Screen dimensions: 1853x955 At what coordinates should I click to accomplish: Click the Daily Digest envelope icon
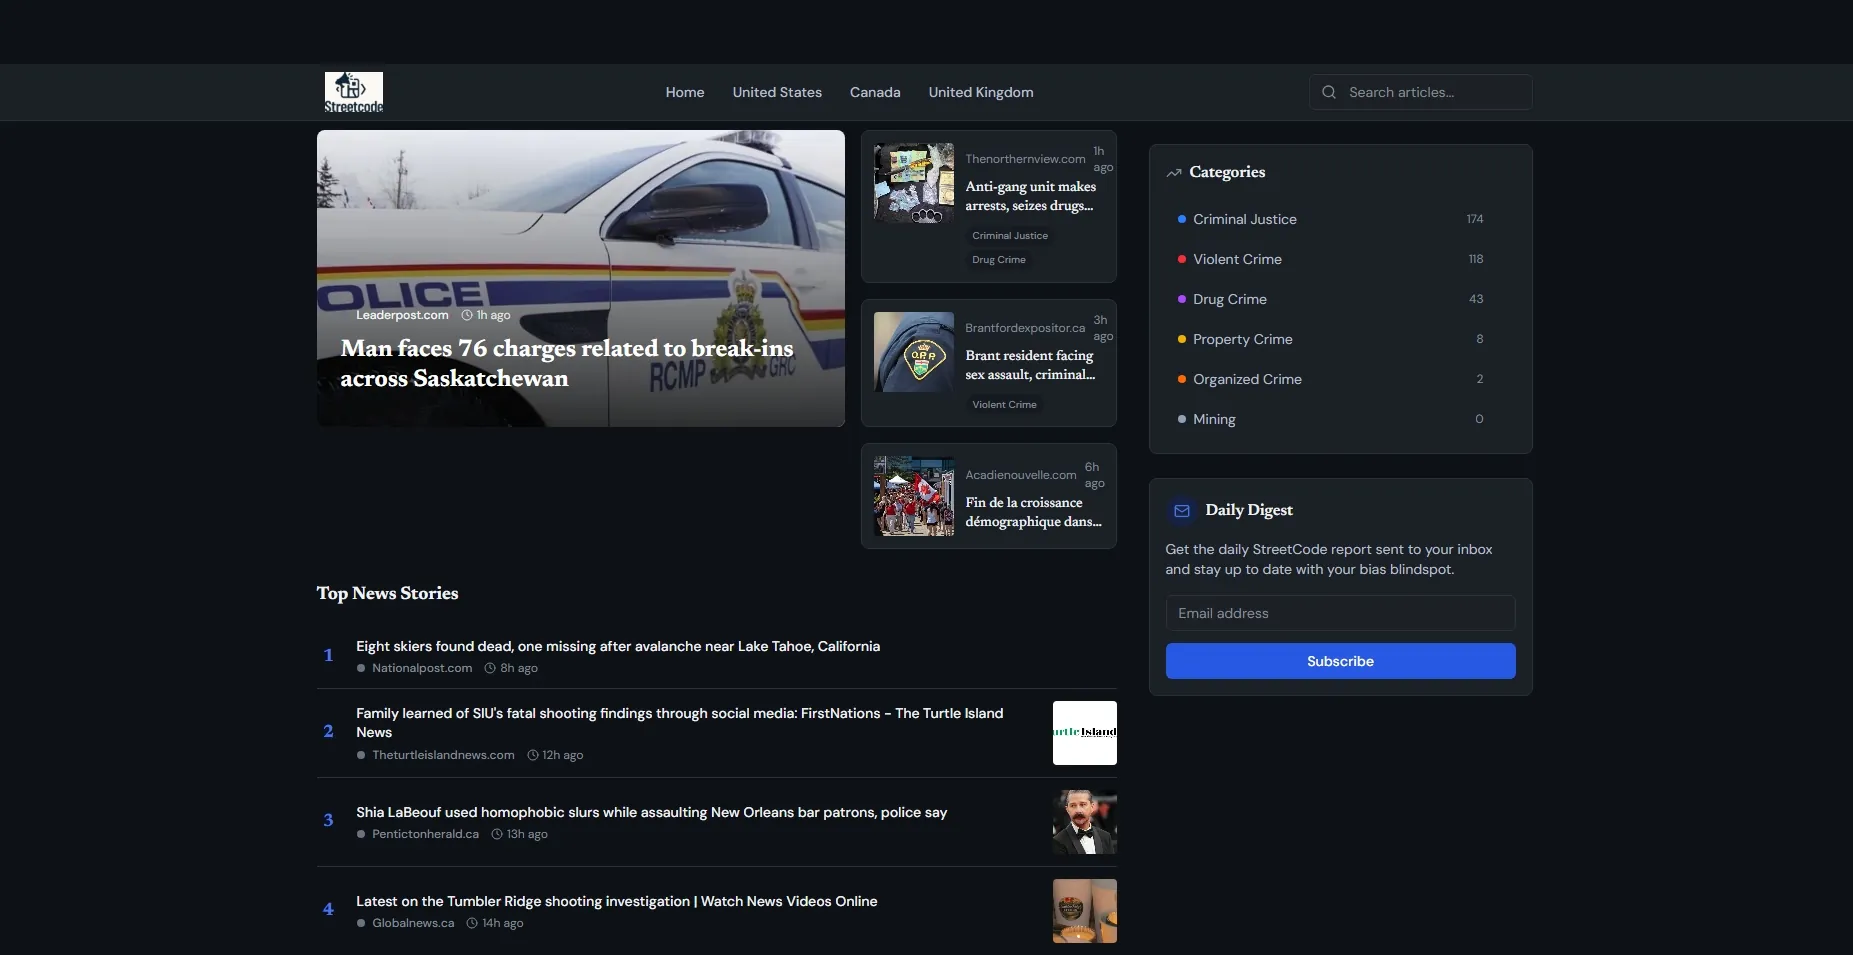(1181, 510)
